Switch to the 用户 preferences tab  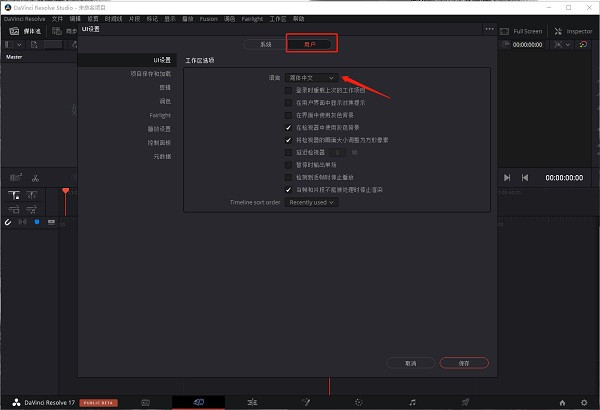coord(310,45)
